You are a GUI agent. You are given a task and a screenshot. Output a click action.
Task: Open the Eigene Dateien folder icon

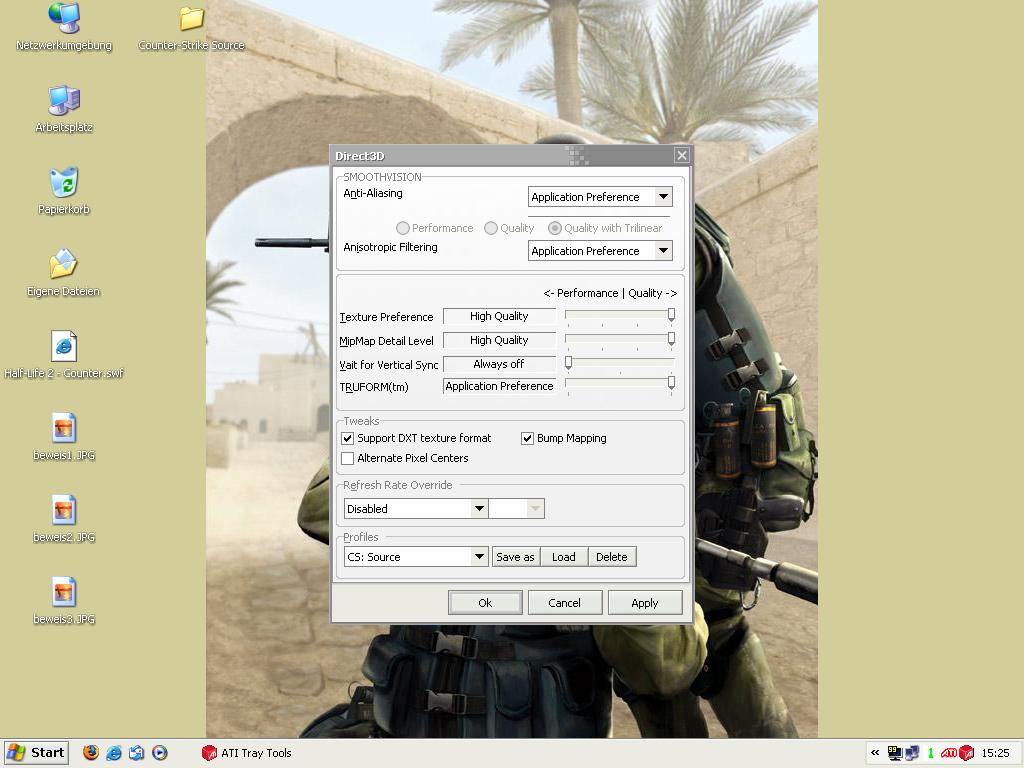(63, 273)
